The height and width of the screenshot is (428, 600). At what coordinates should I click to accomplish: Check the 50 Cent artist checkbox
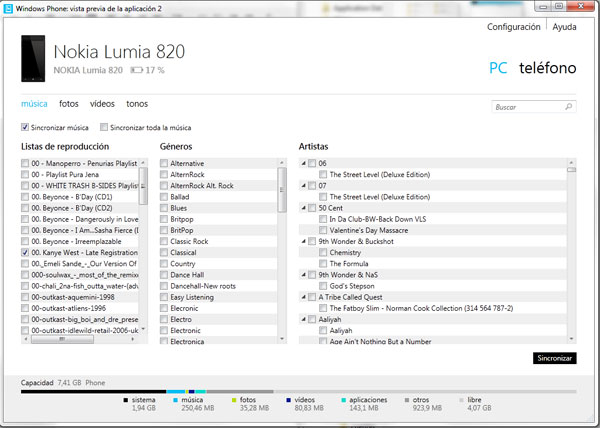tap(312, 208)
